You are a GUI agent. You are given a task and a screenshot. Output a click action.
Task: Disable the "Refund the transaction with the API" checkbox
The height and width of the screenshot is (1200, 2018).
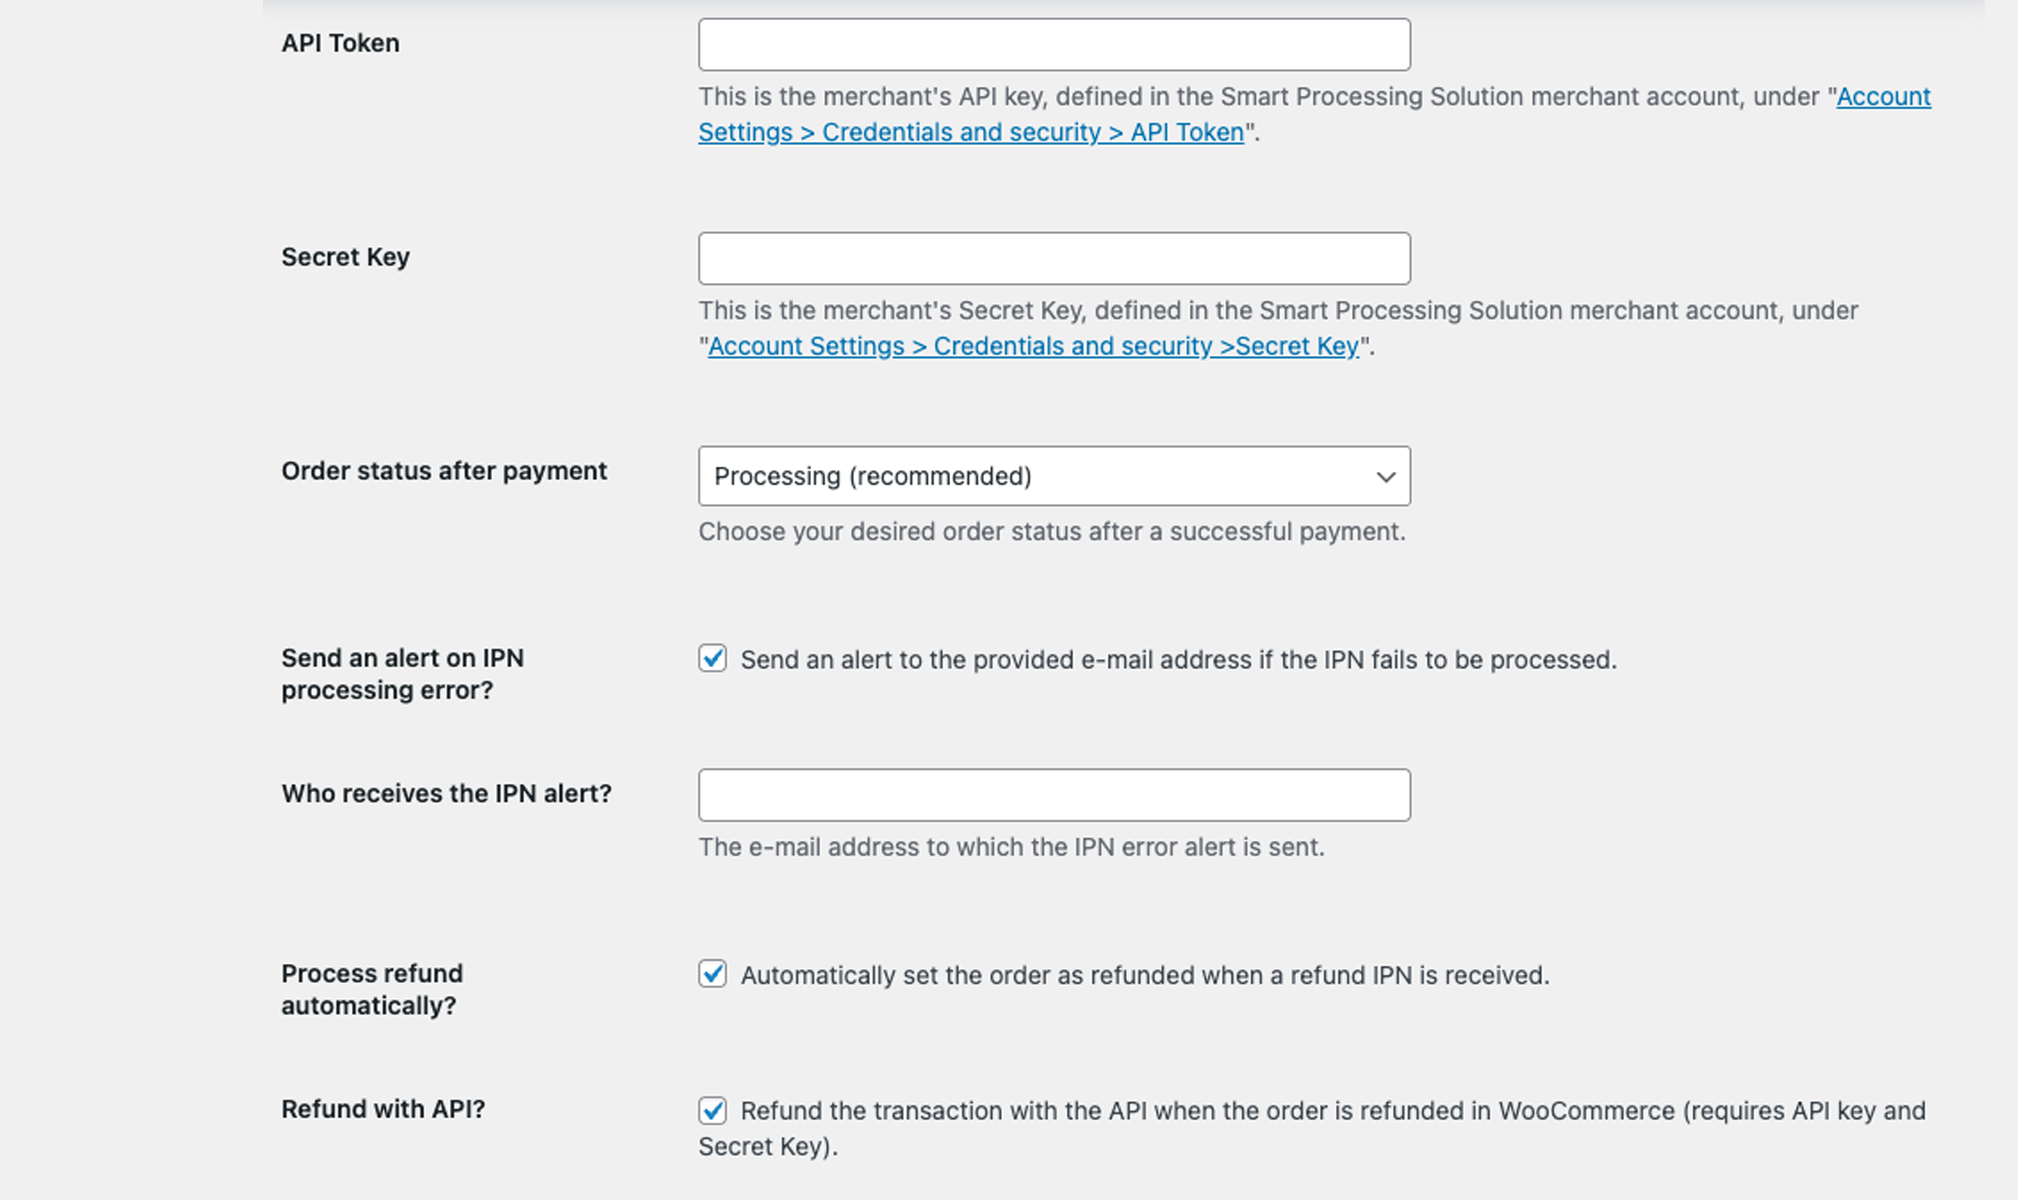point(712,1110)
